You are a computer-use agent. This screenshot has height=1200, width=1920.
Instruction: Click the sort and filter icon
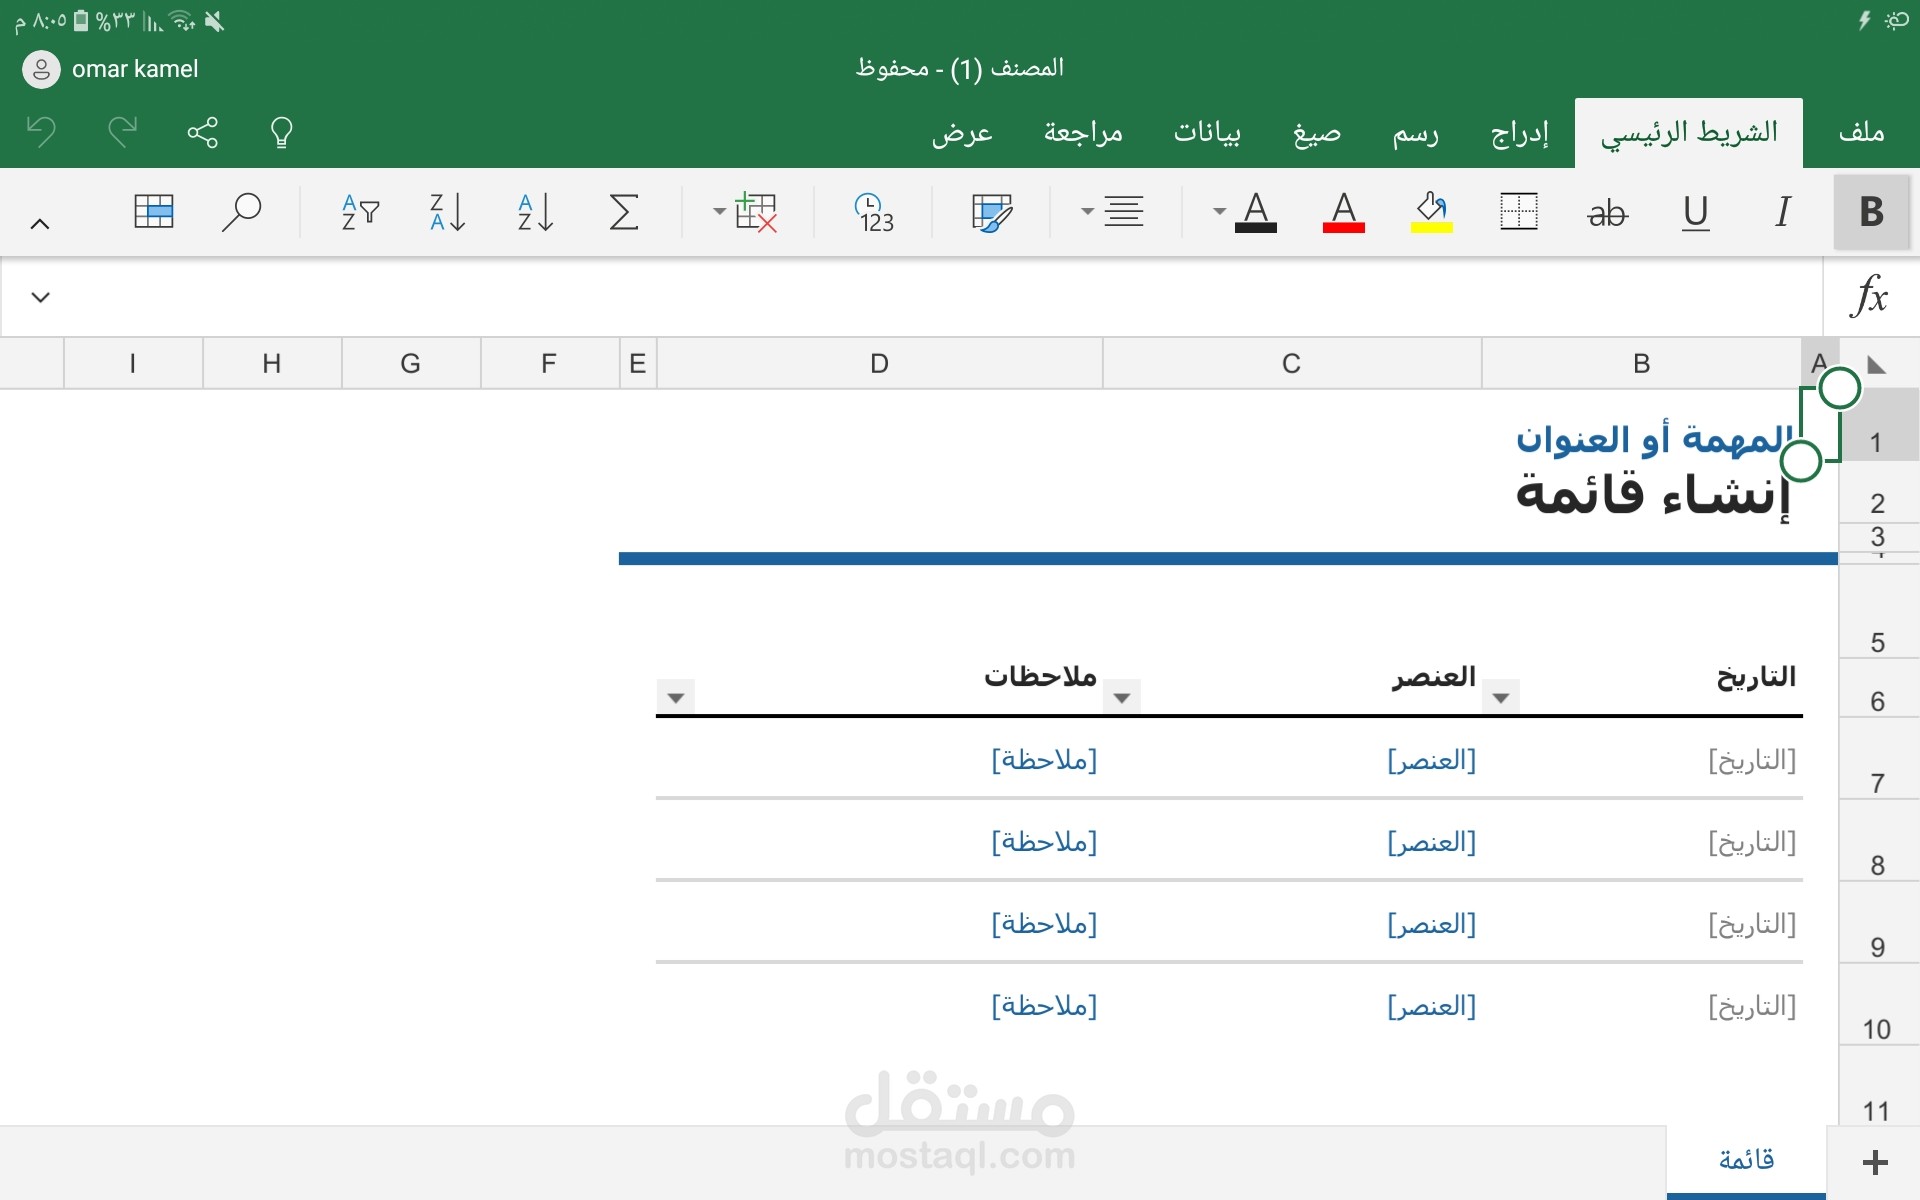pyautogui.click(x=359, y=212)
